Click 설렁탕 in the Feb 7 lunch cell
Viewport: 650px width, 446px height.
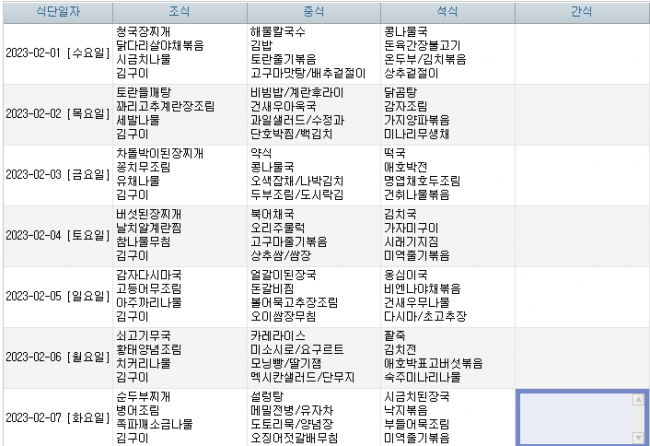(x=267, y=396)
